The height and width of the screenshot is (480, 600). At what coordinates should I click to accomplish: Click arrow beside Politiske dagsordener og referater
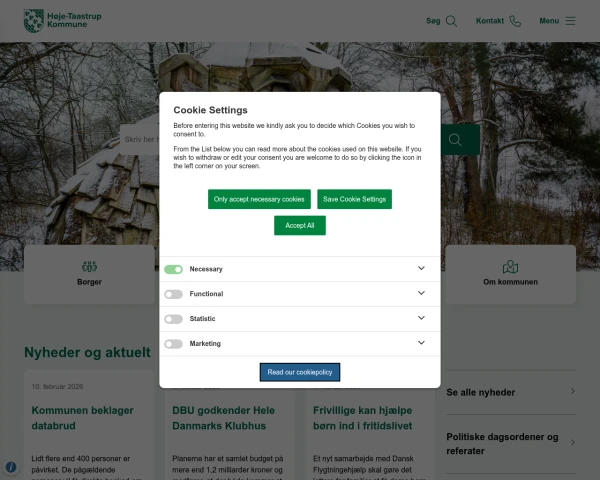coord(572,442)
